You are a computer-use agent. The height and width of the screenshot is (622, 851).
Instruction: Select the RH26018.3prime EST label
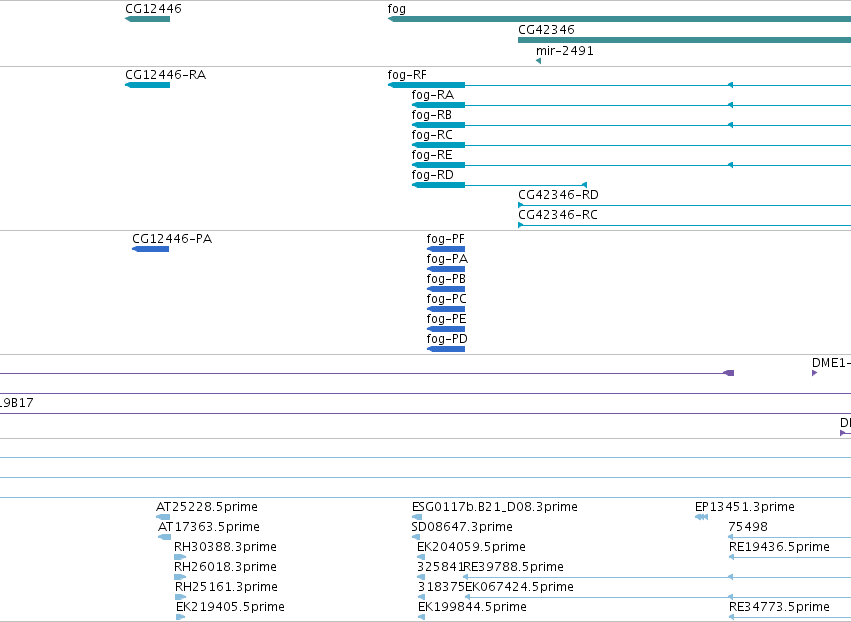[225, 567]
